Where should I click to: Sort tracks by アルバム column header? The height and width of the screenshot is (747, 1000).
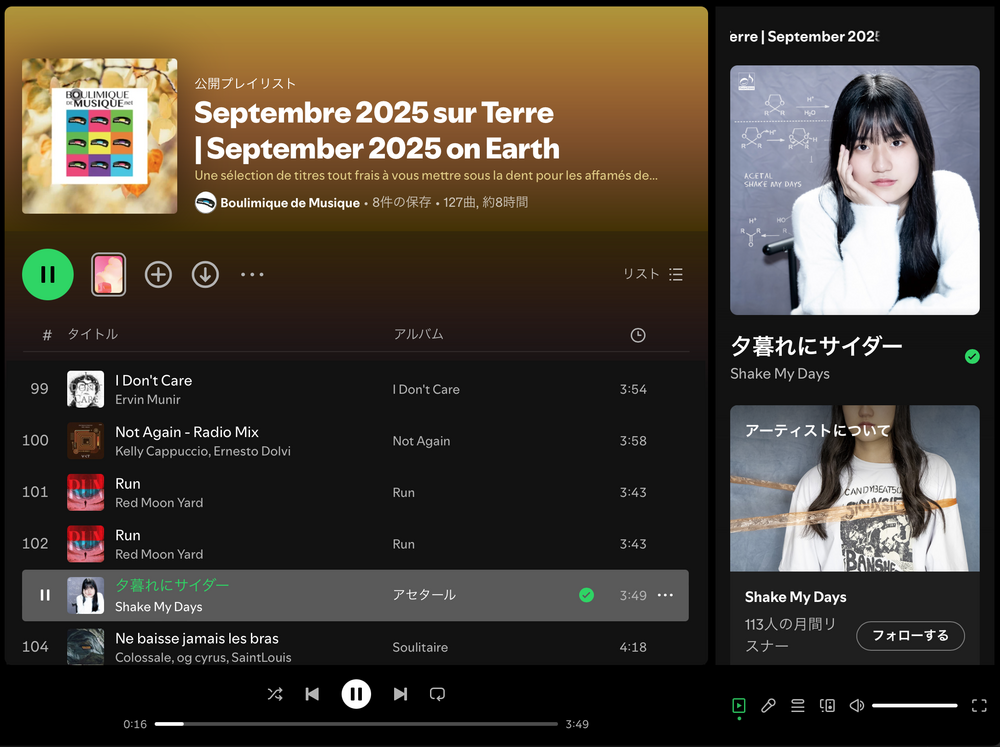[x=418, y=334]
